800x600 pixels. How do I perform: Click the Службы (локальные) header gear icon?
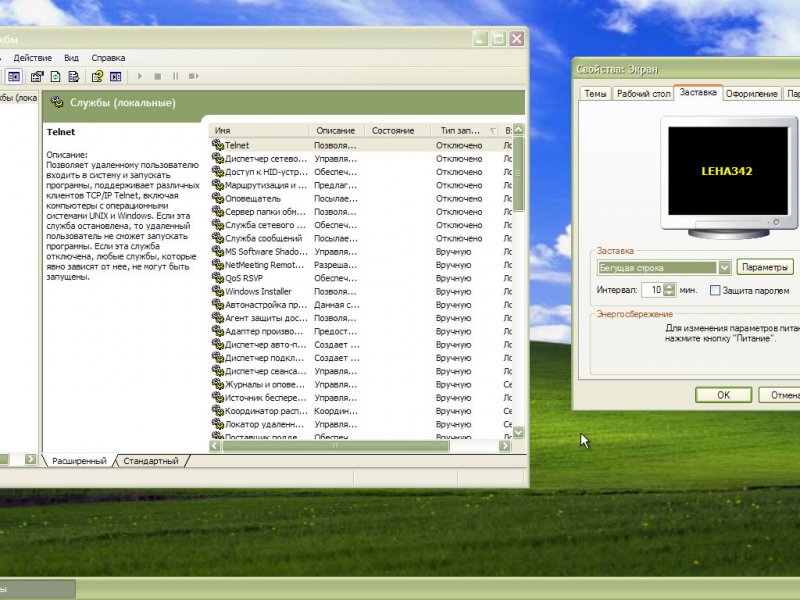click(x=57, y=103)
